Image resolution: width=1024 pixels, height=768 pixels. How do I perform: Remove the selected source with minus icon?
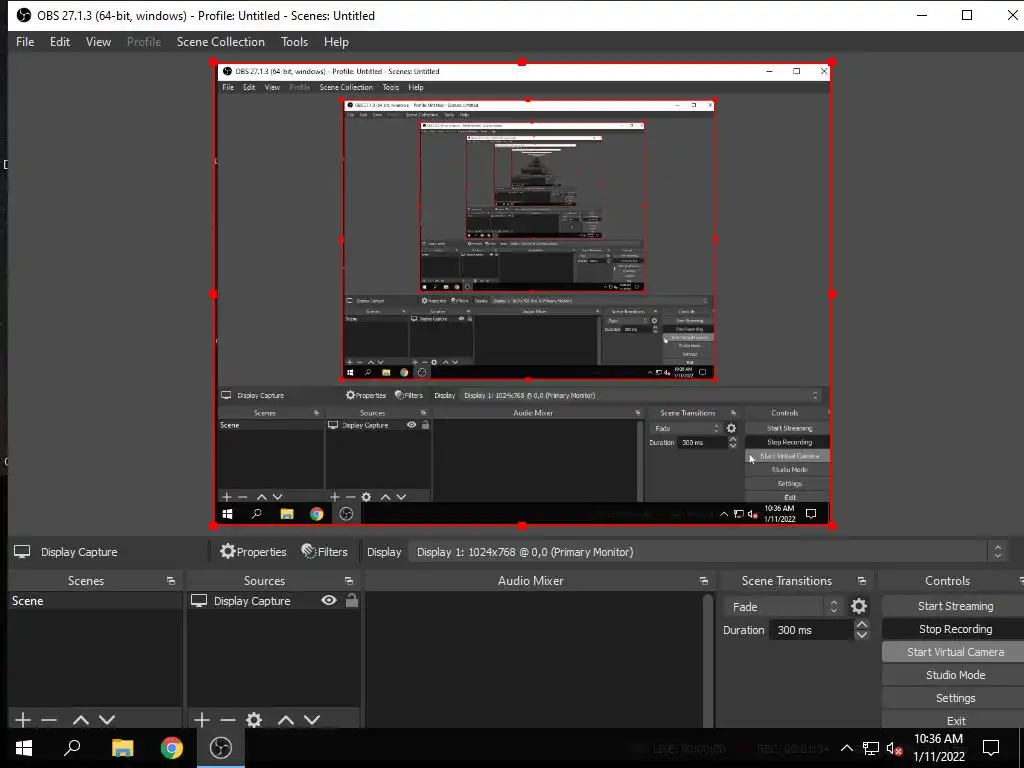click(x=228, y=720)
